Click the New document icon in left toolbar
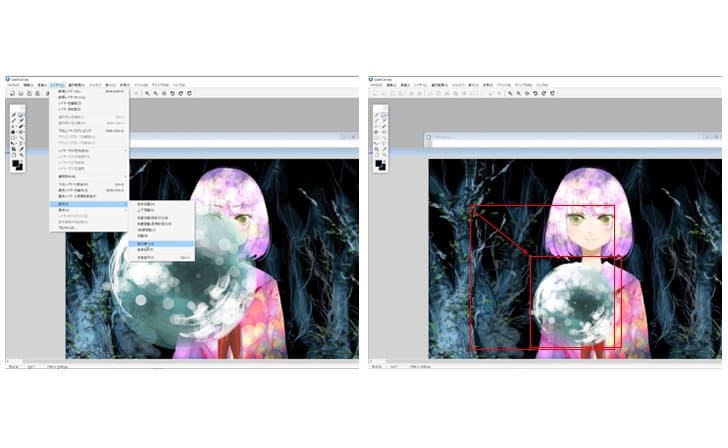The height and width of the screenshot is (448, 728). (12, 93)
